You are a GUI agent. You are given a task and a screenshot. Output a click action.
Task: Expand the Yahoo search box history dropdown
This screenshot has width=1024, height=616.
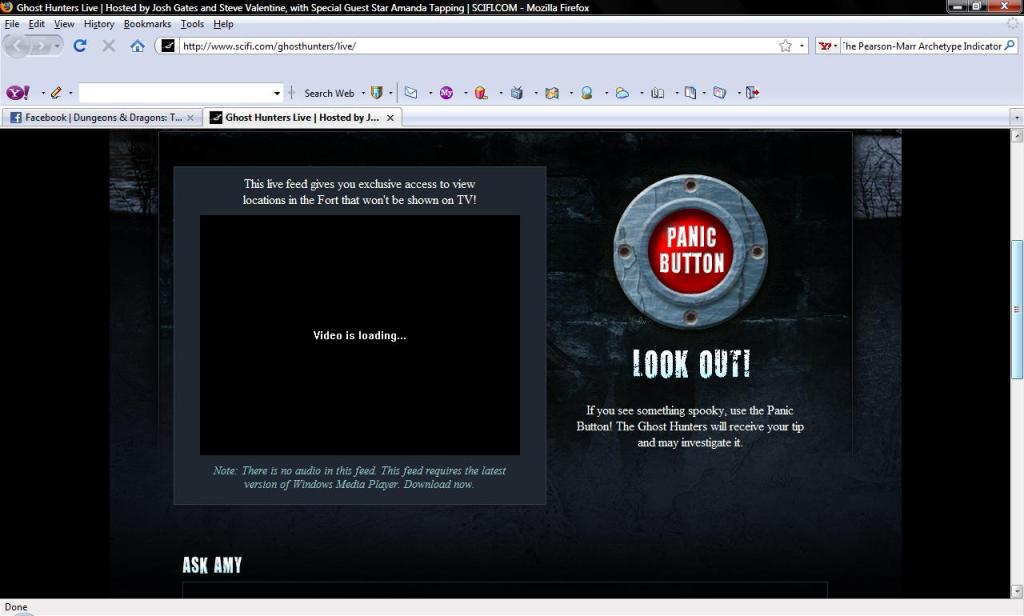coord(277,93)
